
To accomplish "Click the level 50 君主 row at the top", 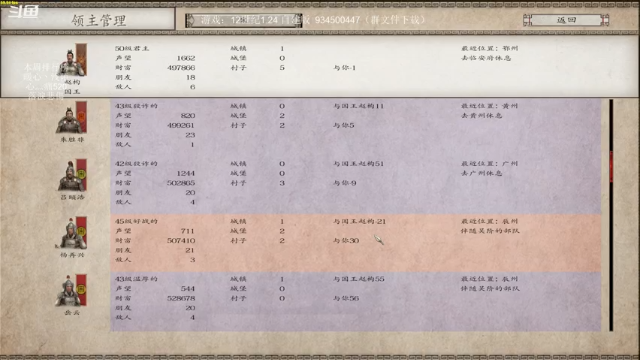I will 320,66.
